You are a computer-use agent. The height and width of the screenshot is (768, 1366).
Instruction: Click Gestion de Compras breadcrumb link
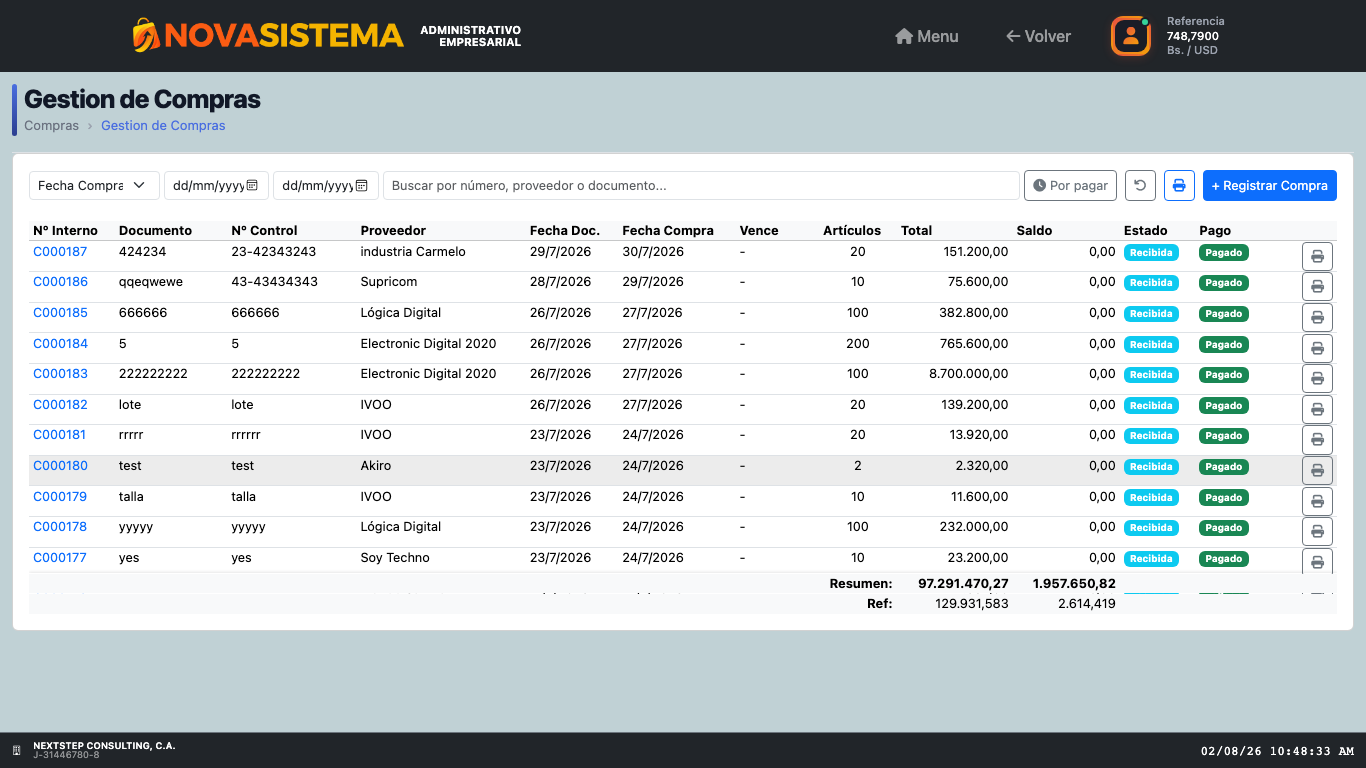point(163,126)
